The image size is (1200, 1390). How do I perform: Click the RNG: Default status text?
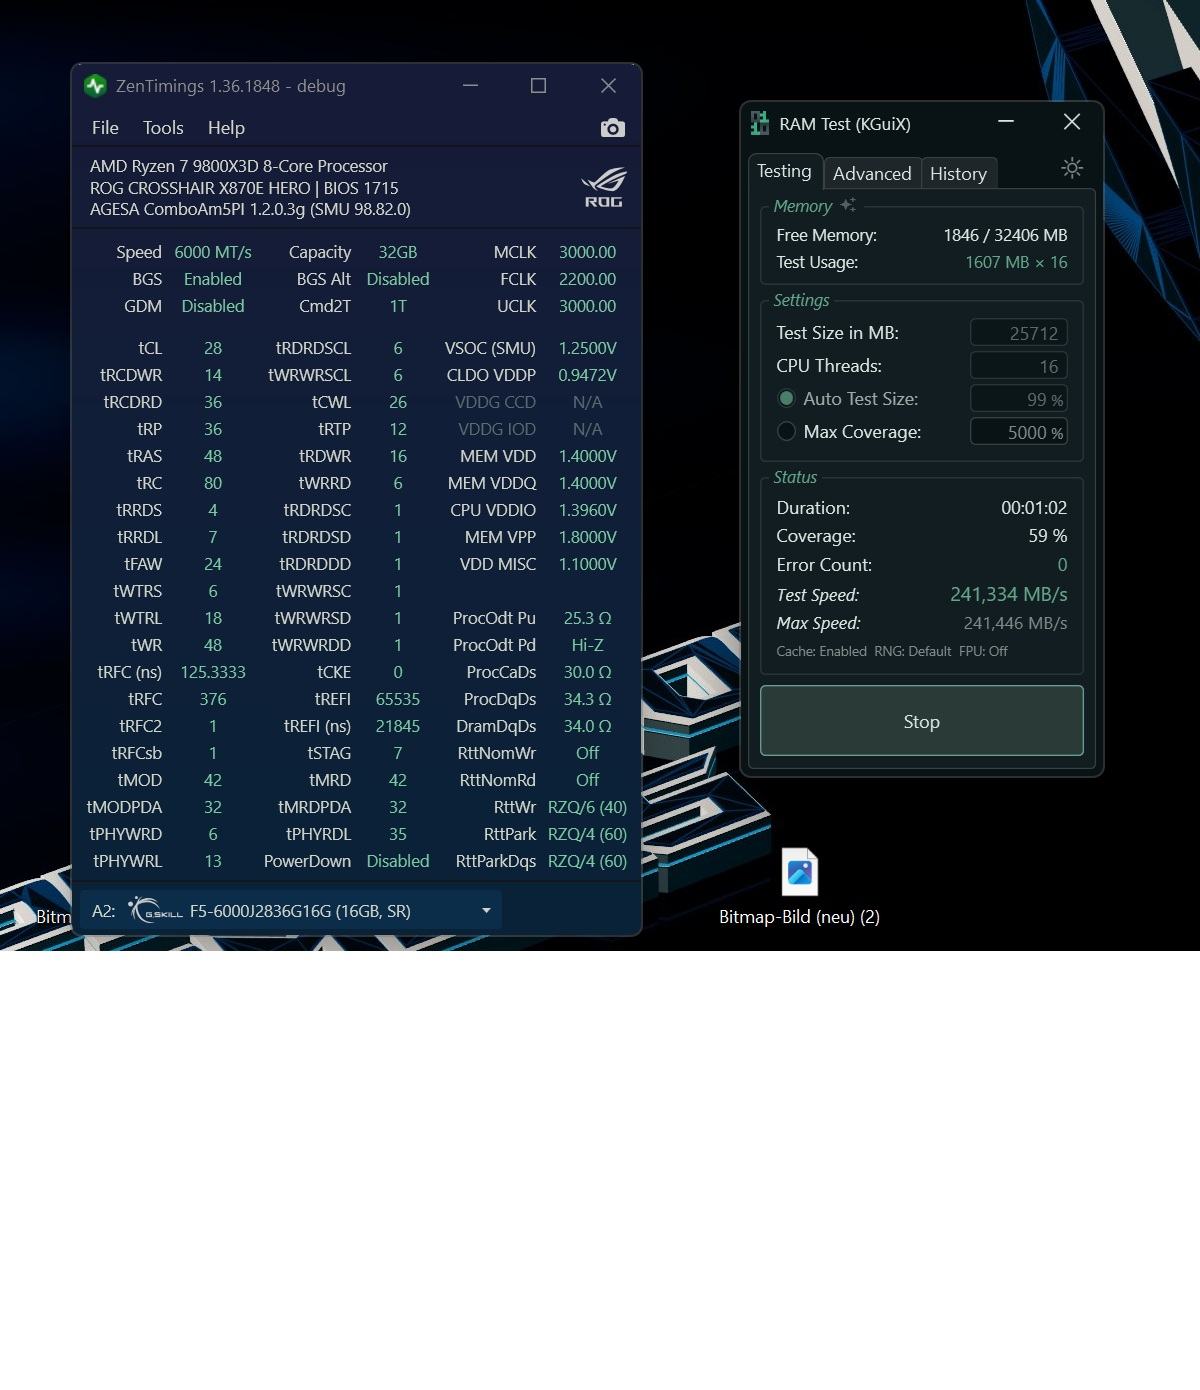[x=913, y=651]
